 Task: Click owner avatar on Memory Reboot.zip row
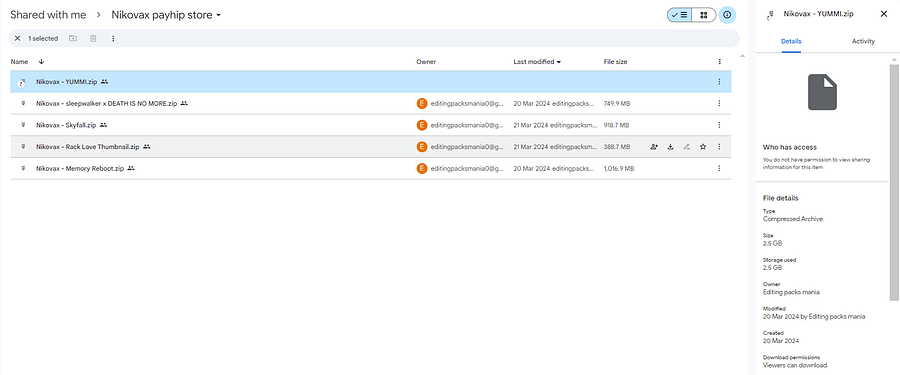point(422,168)
